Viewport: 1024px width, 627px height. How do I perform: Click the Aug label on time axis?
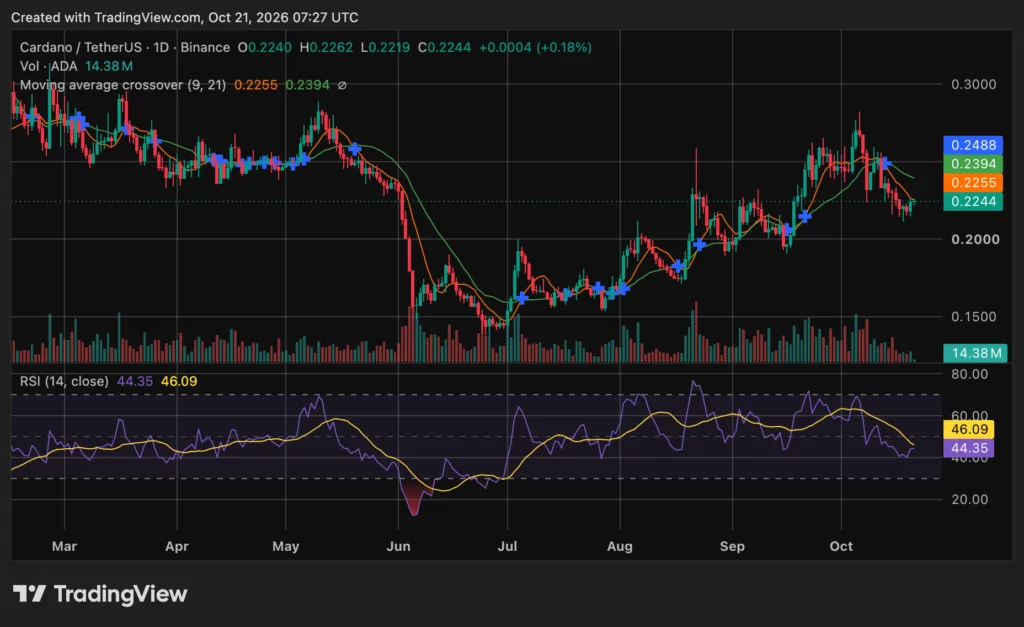click(x=620, y=546)
